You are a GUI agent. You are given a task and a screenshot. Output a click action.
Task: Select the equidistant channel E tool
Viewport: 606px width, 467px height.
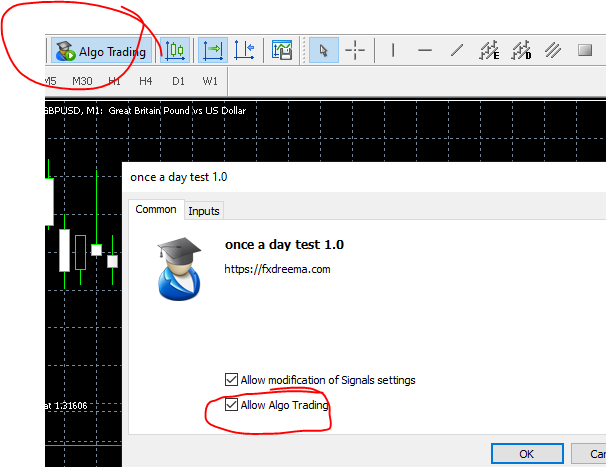tap(489, 50)
